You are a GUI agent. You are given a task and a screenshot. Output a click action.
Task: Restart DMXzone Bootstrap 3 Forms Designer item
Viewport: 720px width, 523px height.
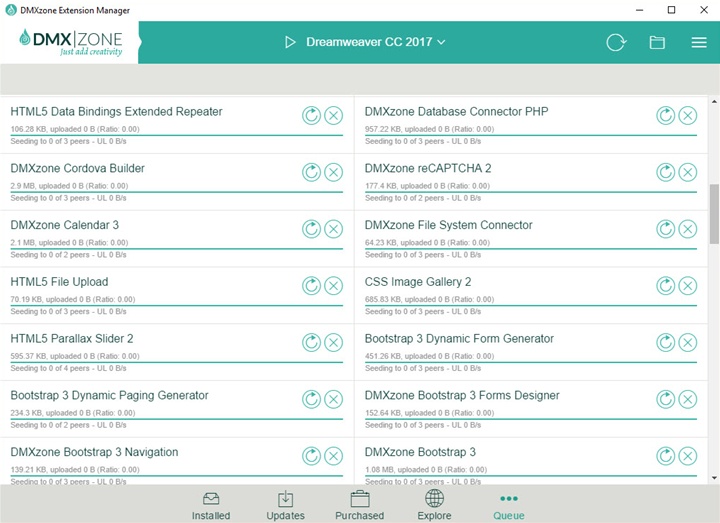click(665, 399)
